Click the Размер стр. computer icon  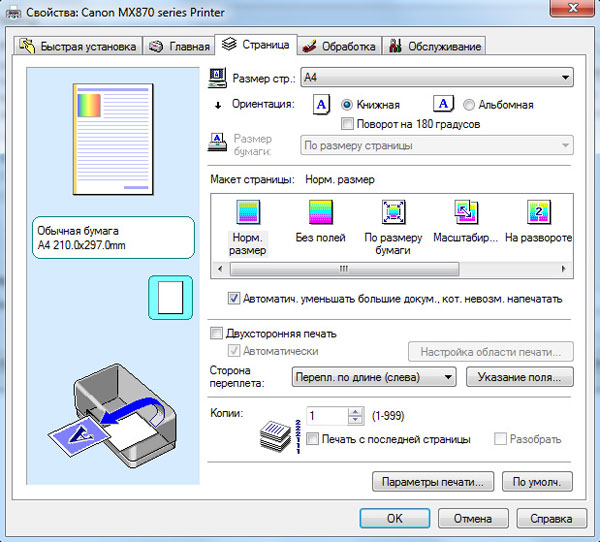217,78
